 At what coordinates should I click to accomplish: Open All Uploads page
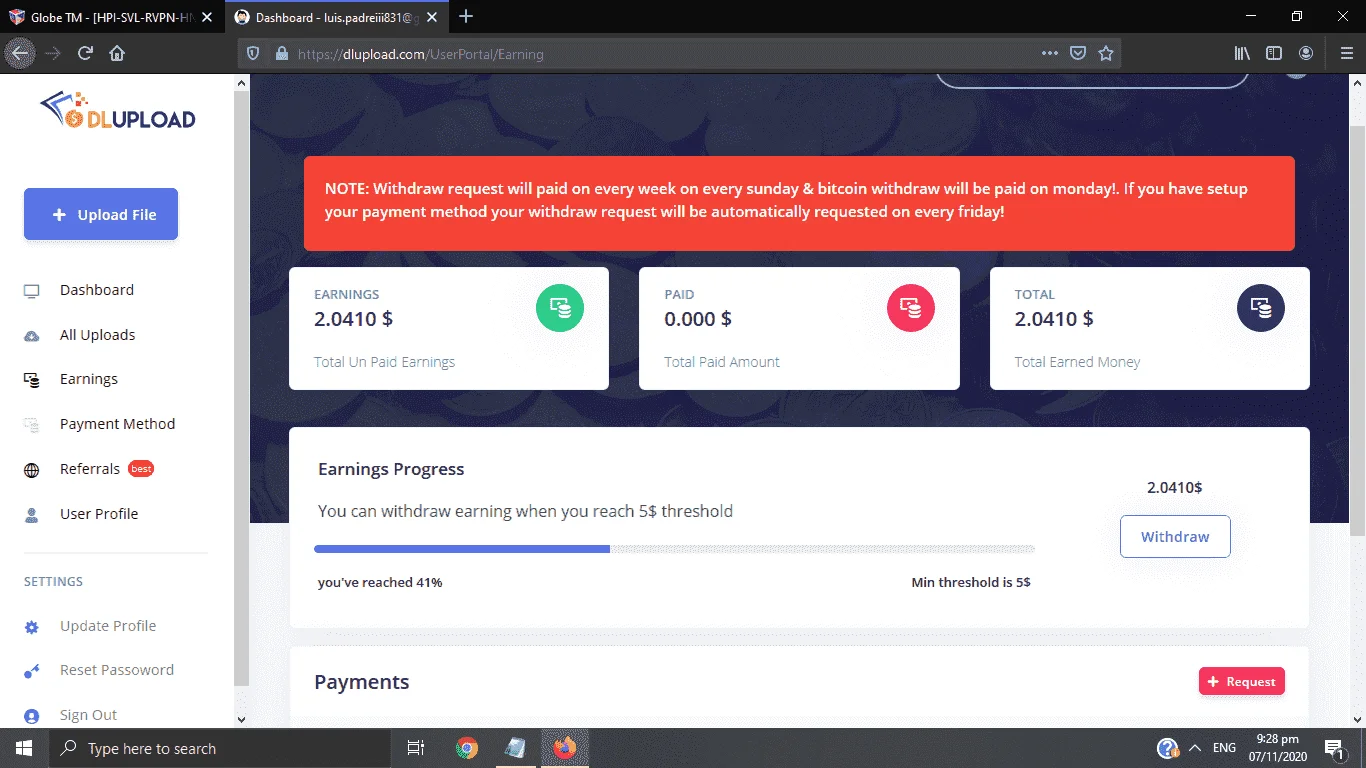(97, 336)
